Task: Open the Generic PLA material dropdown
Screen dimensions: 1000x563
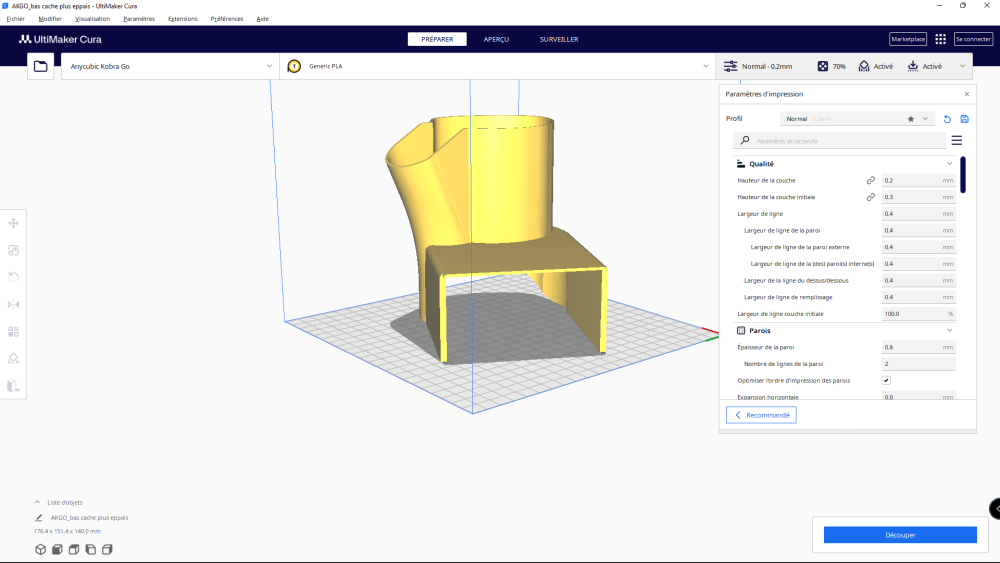Action: point(497,66)
